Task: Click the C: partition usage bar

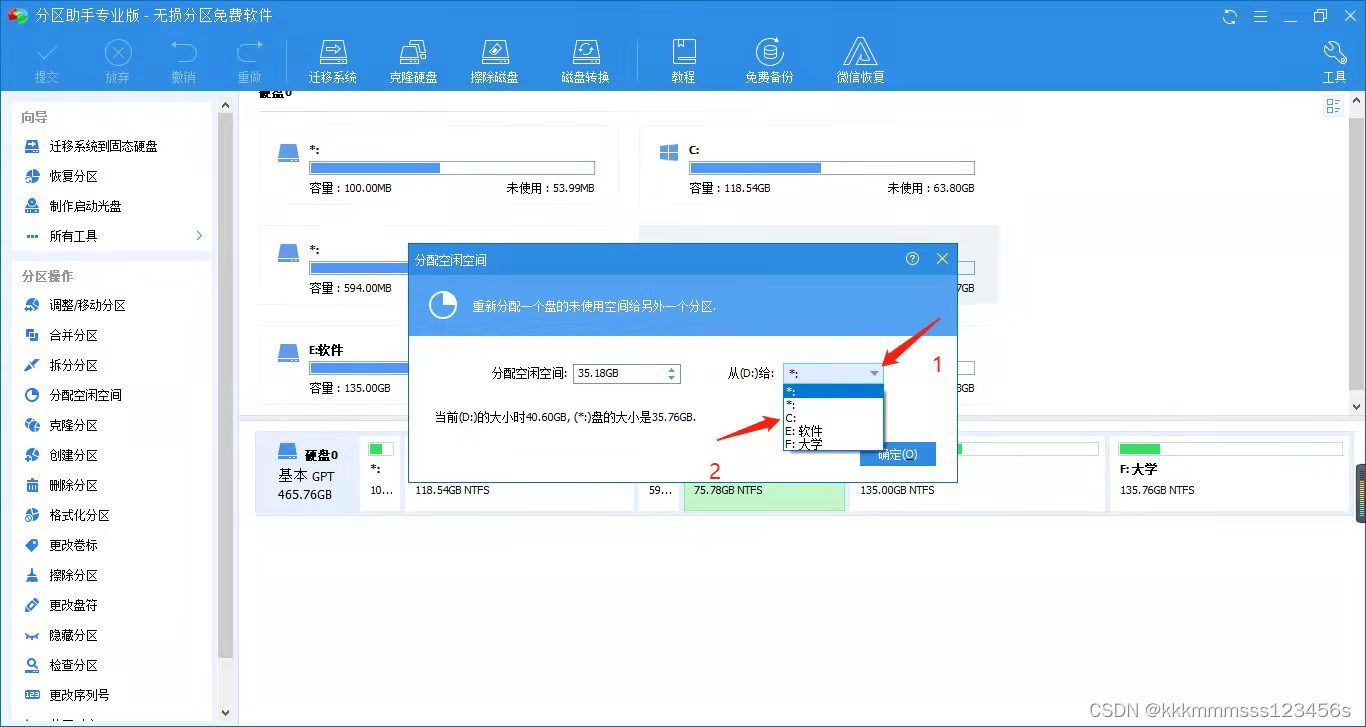Action: pyautogui.click(x=832, y=168)
